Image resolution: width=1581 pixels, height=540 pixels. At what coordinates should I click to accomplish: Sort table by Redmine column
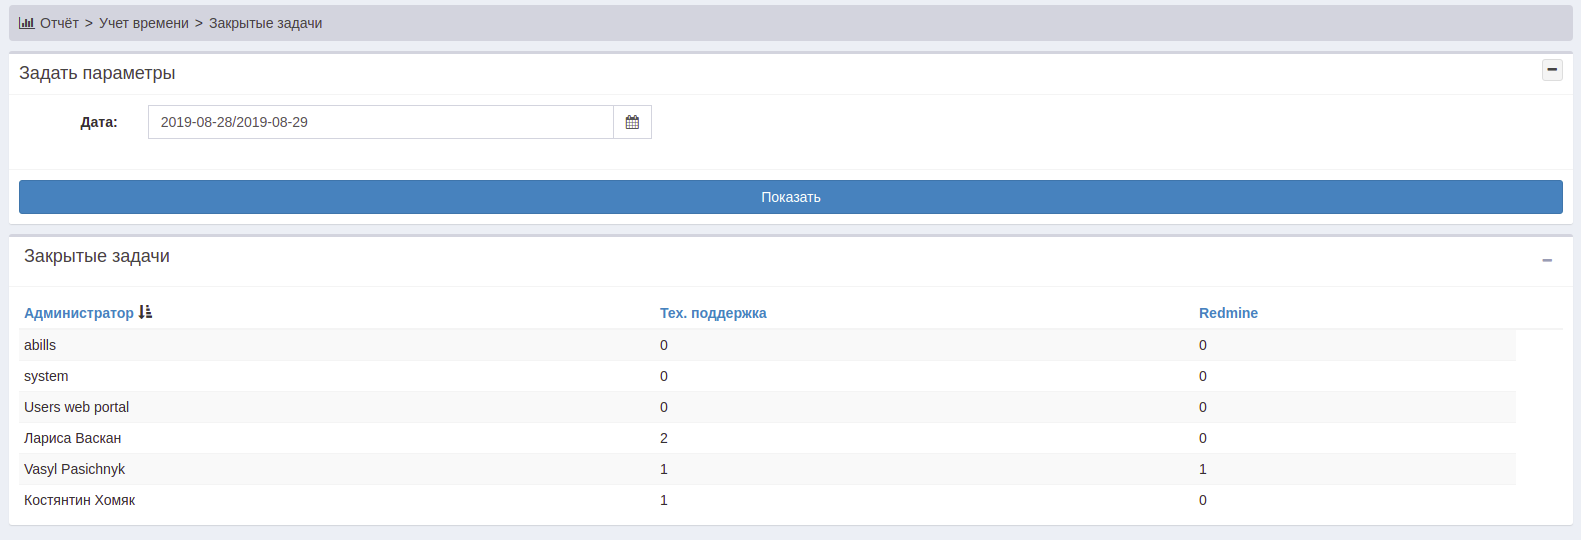tap(1228, 313)
